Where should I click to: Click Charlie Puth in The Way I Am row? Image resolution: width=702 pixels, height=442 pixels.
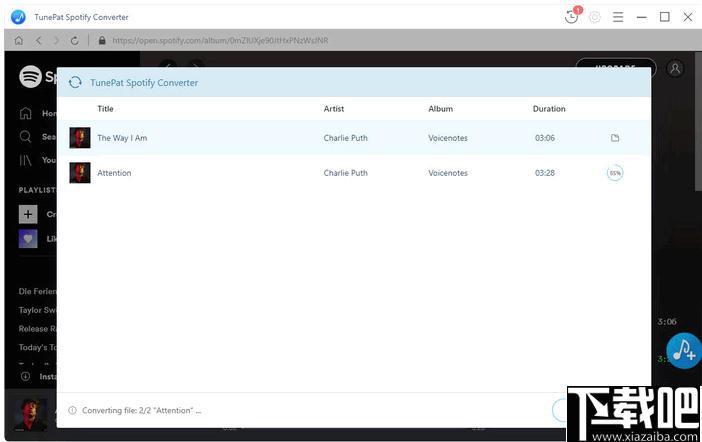[x=346, y=138]
